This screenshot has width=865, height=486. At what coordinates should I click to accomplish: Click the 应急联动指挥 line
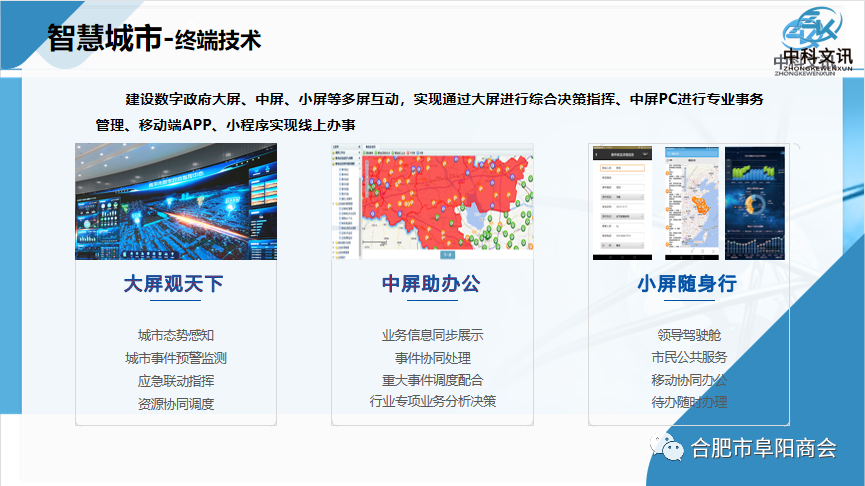175,381
